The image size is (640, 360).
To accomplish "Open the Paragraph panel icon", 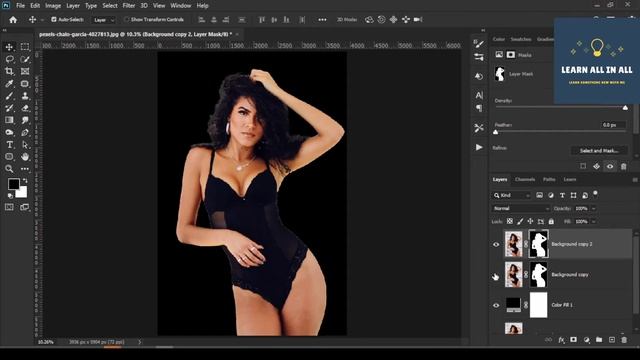I will coord(479,108).
